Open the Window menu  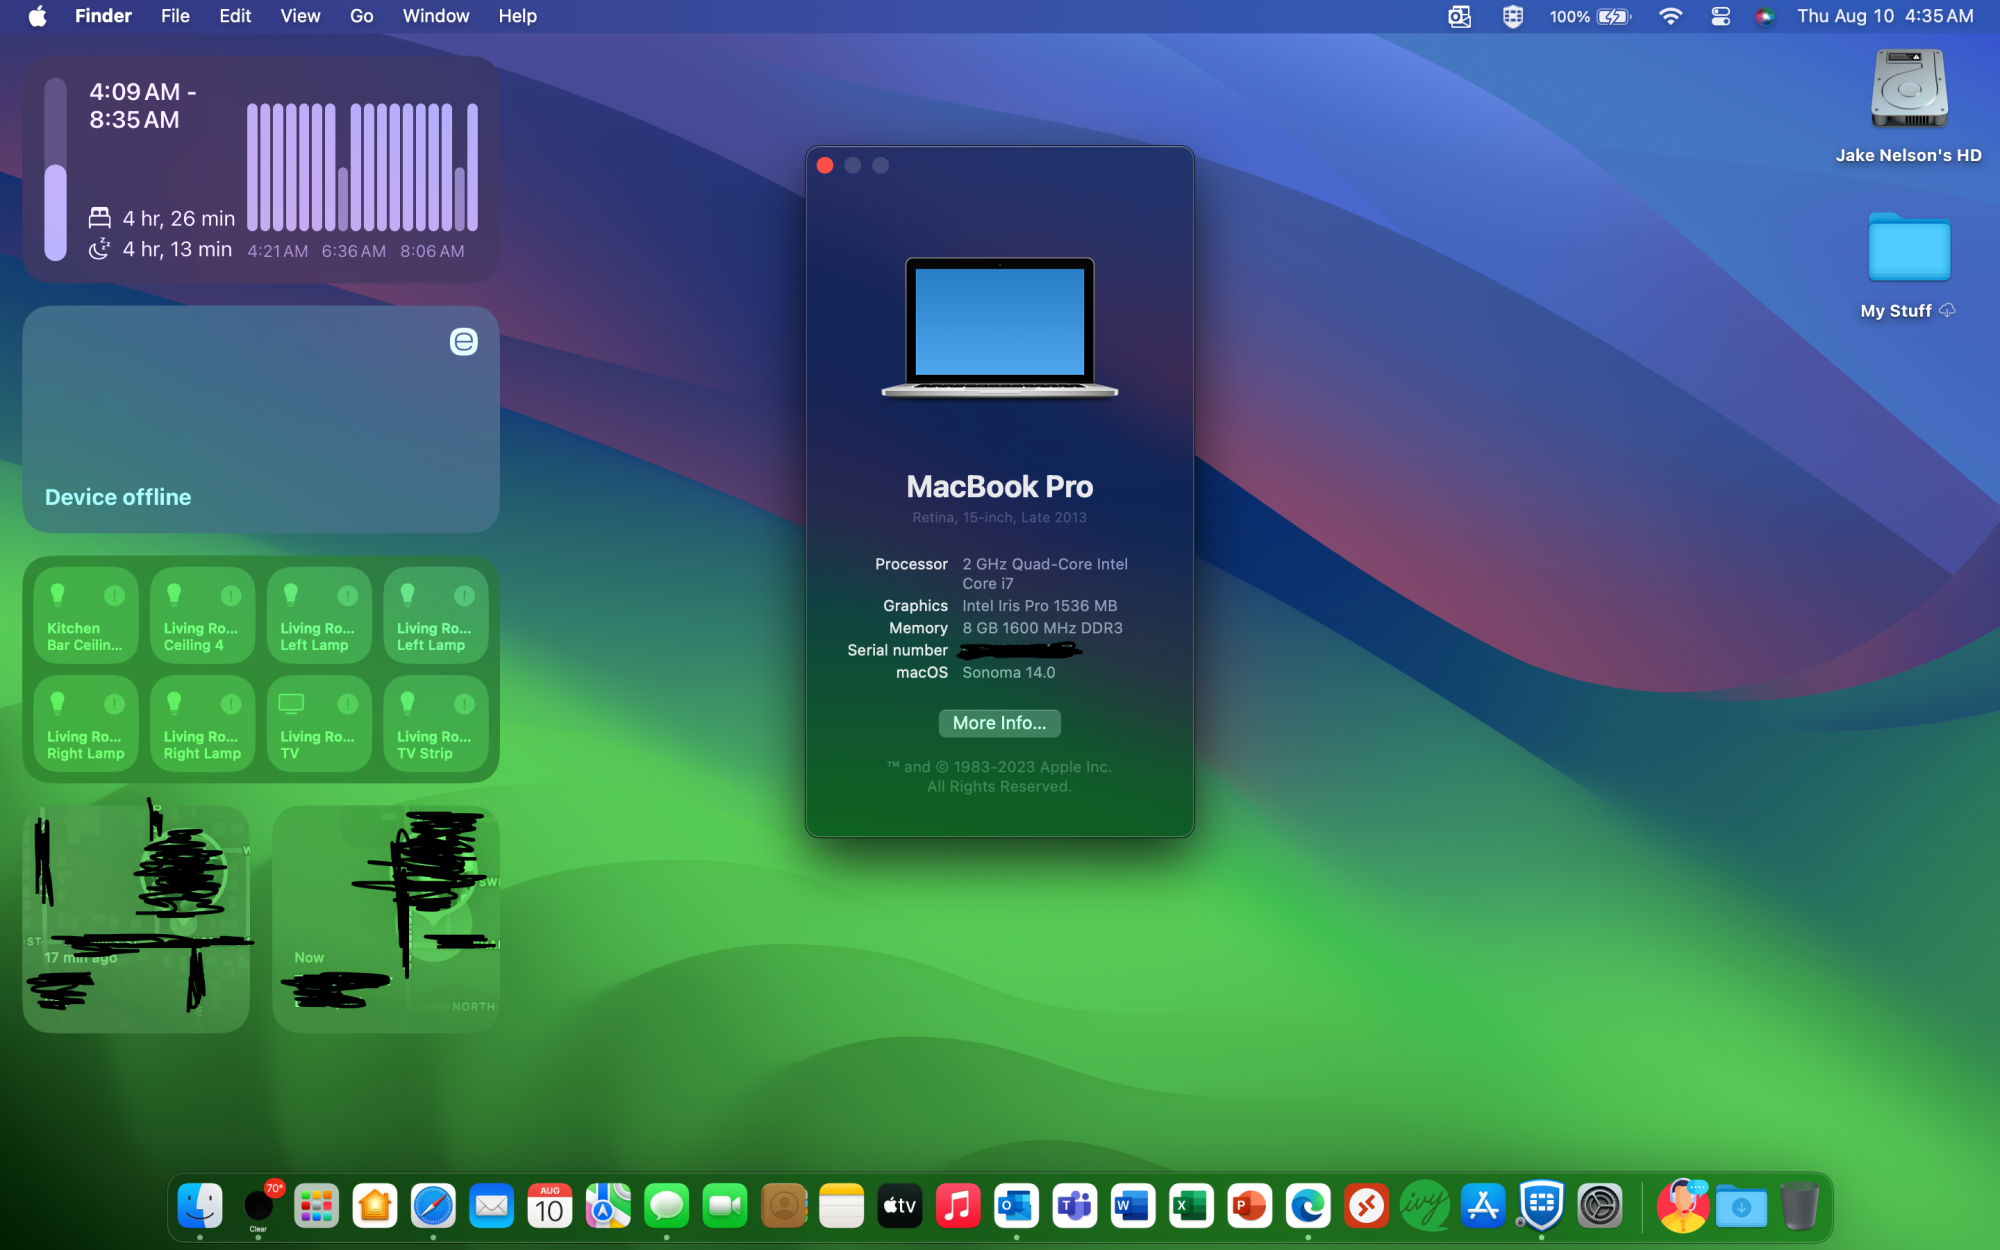(x=435, y=16)
